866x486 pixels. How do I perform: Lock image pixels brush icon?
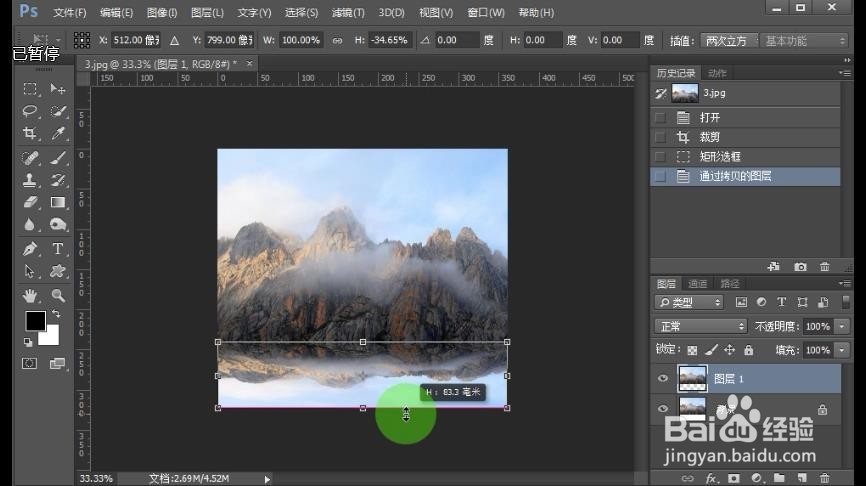[711, 350]
